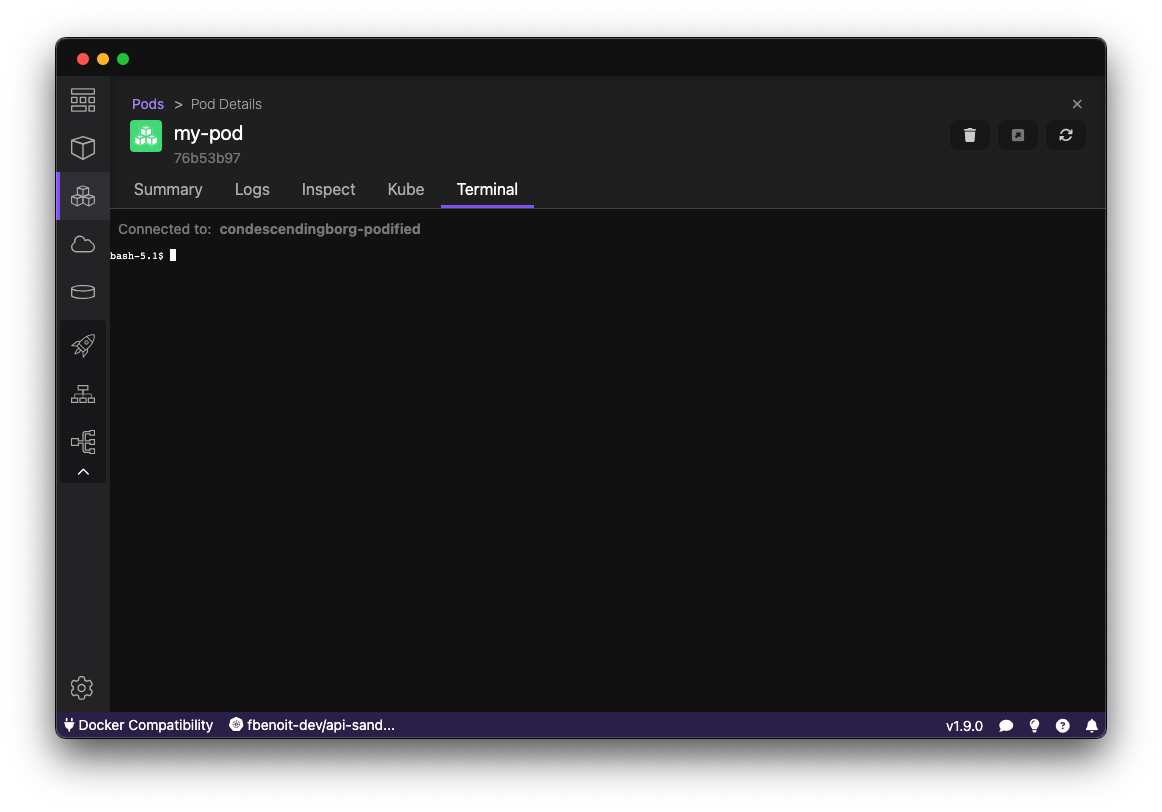Click the open-in-browser pod button
1162x812 pixels.
pyautogui.click(x=1018, y=135)
